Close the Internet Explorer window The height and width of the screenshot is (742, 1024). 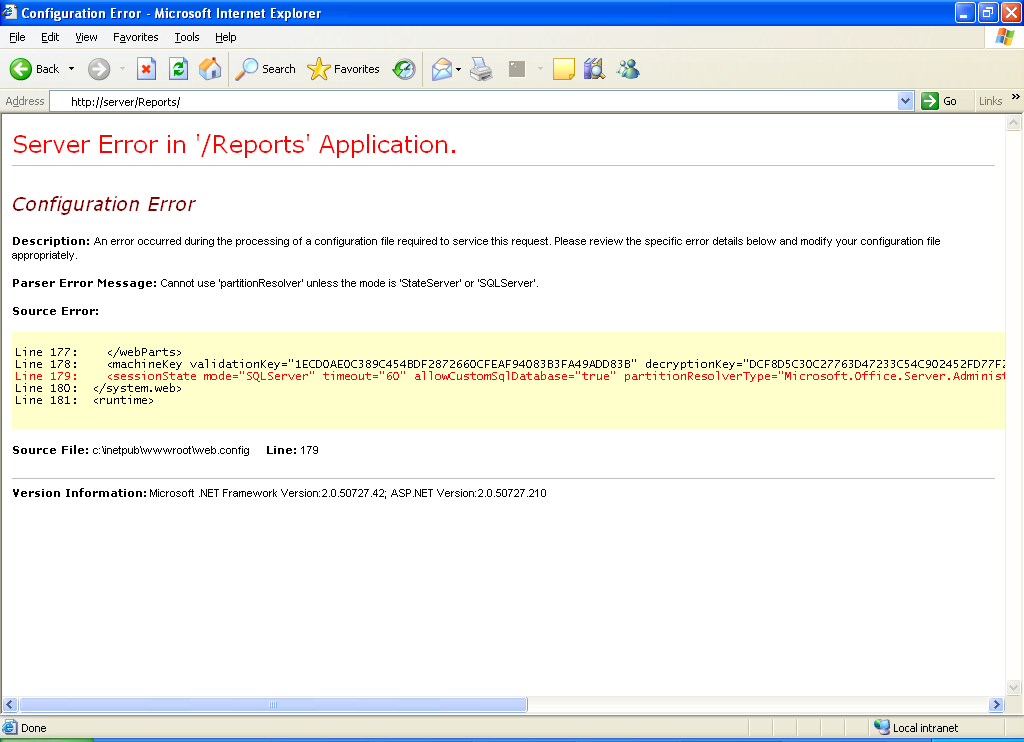pos(1011,12)
